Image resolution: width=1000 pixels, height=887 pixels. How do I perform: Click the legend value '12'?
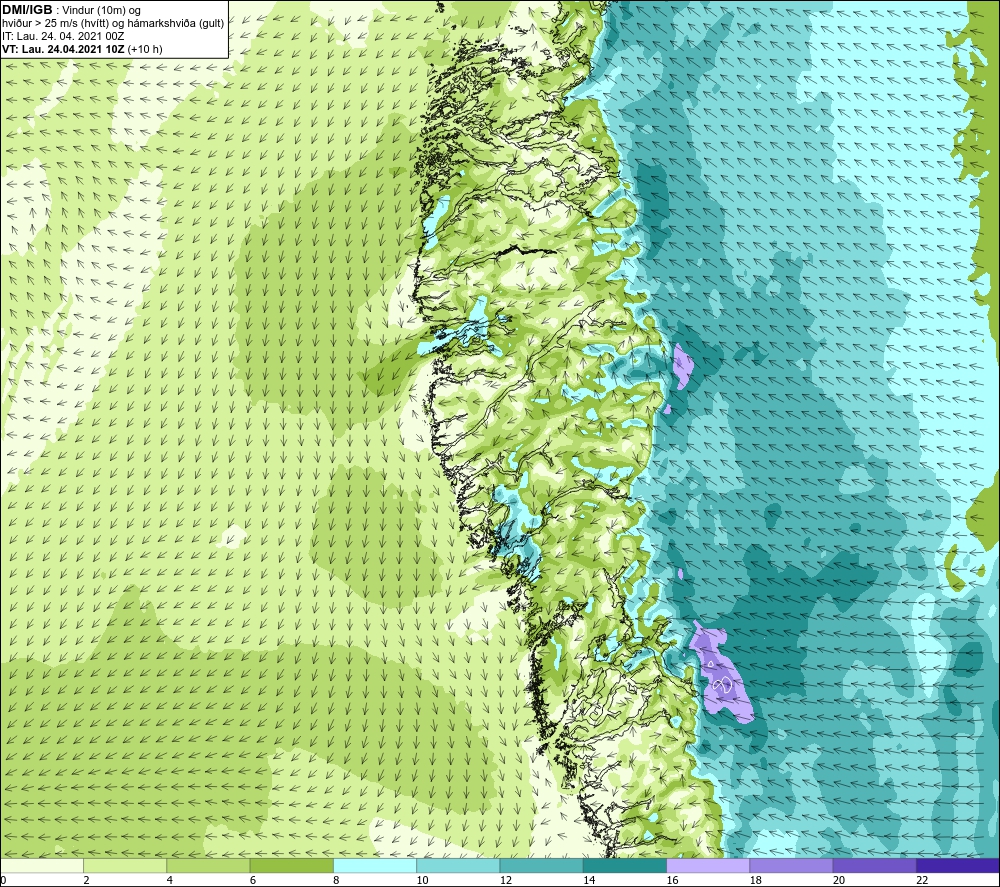(506, 881)
